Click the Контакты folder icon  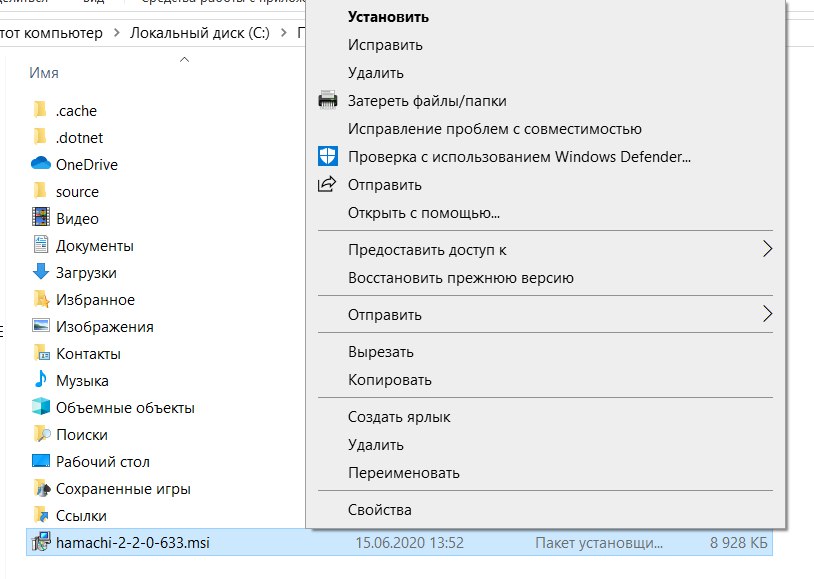40,353
